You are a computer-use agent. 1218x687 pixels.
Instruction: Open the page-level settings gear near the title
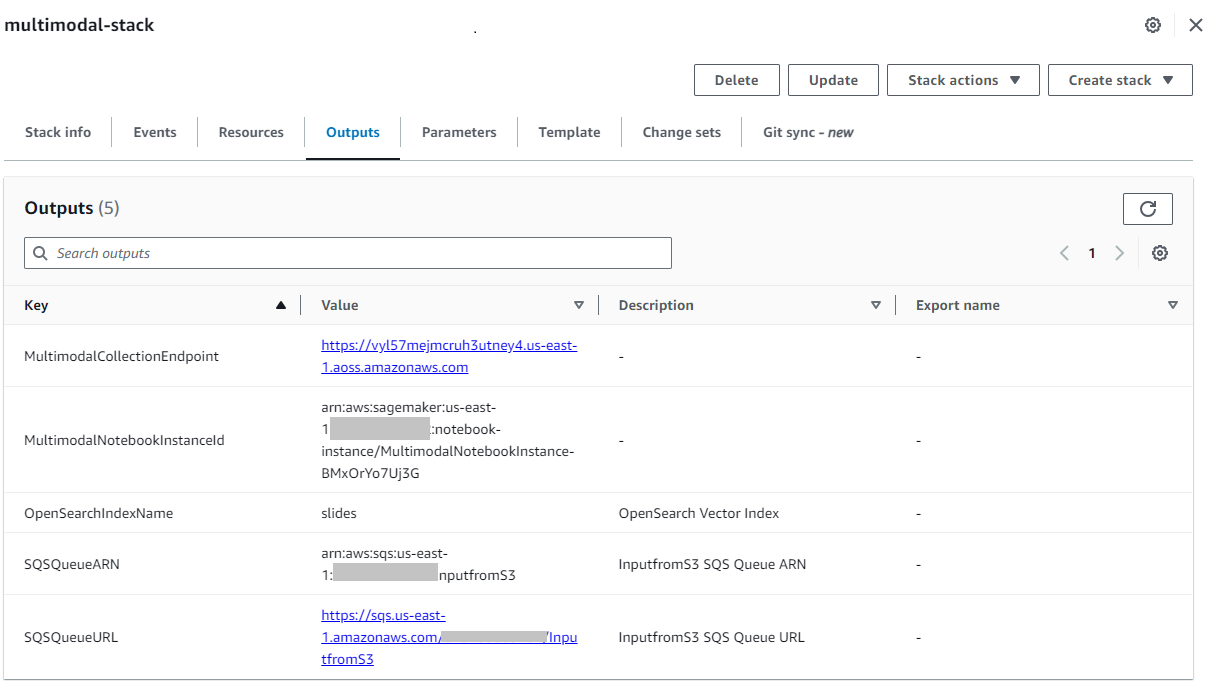pos(1152,24)
